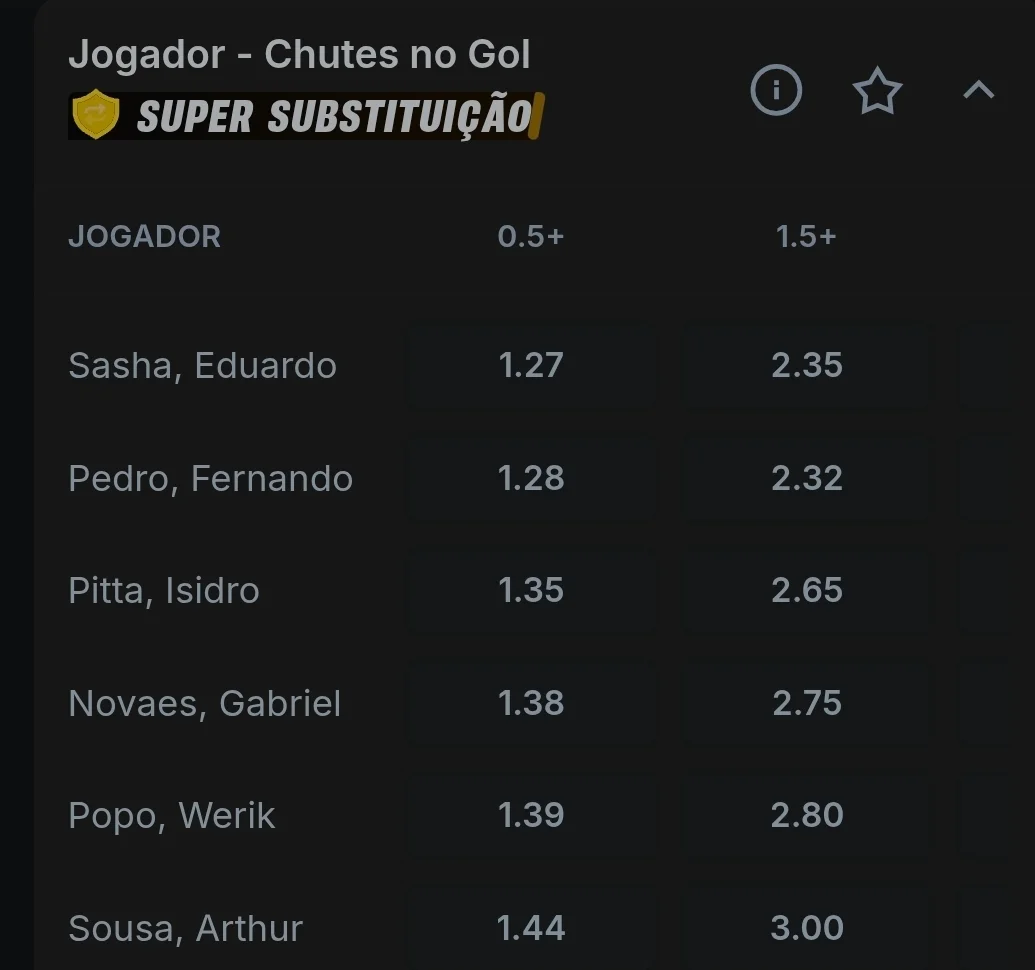Favorite the market using the star icon
The height and width of the screenshot is (970, 1035).
[877, 90]
